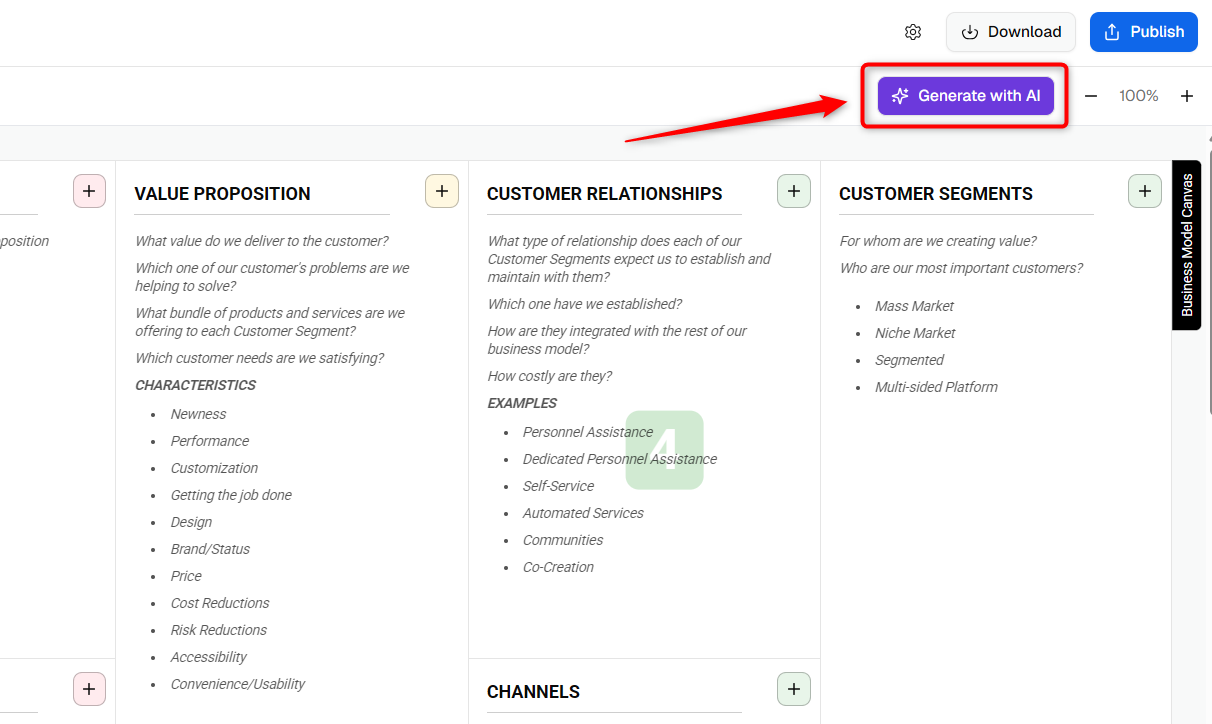
Task: Add item to Channels section
Action: [794, 689]
